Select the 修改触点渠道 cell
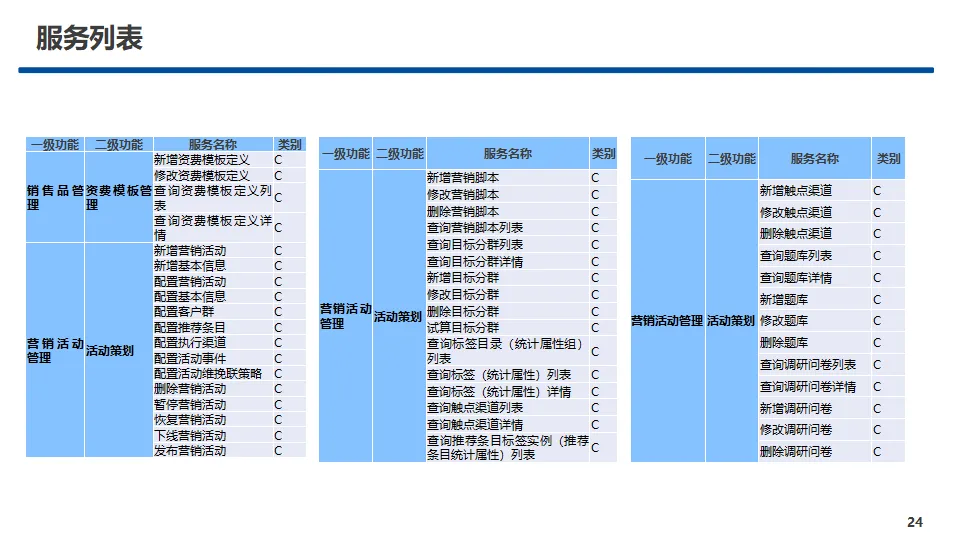Image resolution: width=960 pixels, height=540 pixels. (814, 212)
